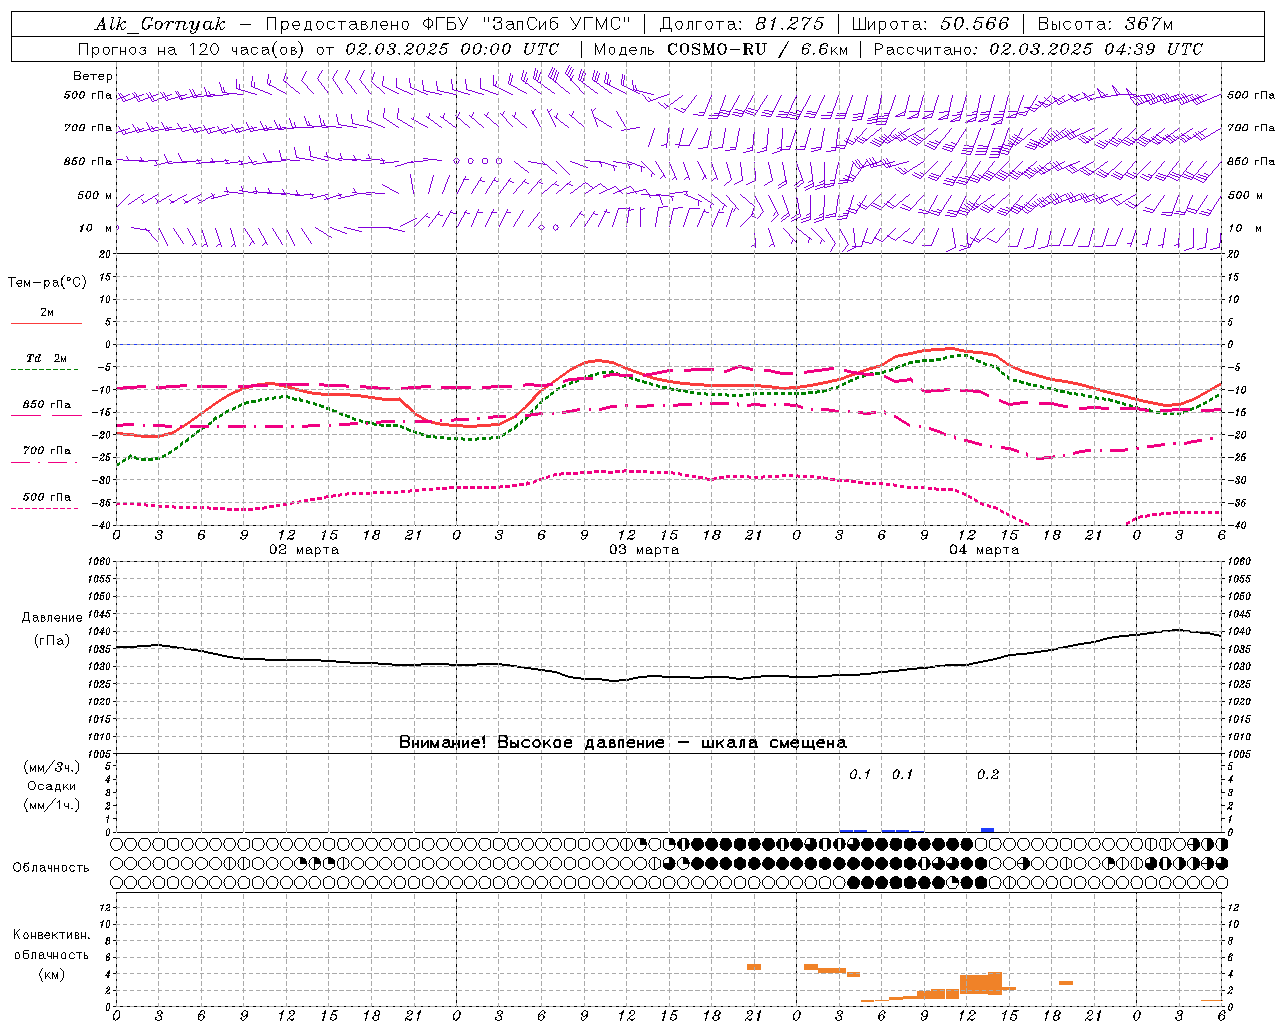Click the Широта: 50.566 value
This screenshot has height=1024, width=1280.
tap(930, 24)
